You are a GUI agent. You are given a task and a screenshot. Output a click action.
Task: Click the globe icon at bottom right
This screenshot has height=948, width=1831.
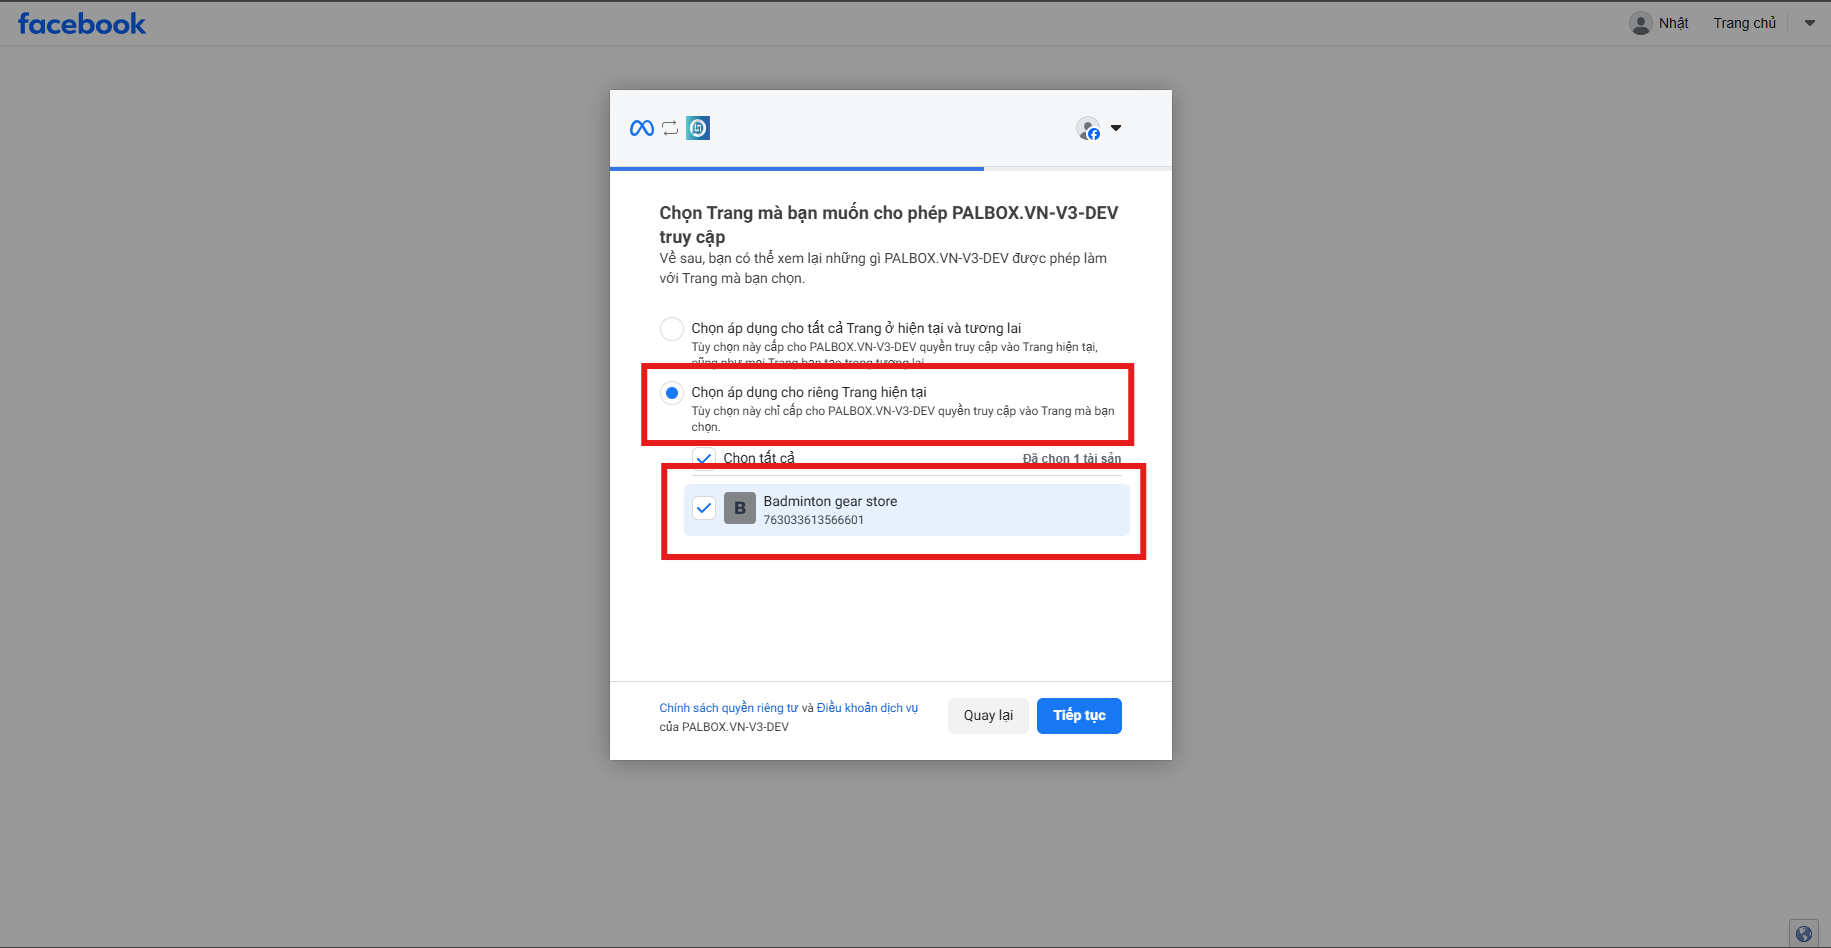1803,933
